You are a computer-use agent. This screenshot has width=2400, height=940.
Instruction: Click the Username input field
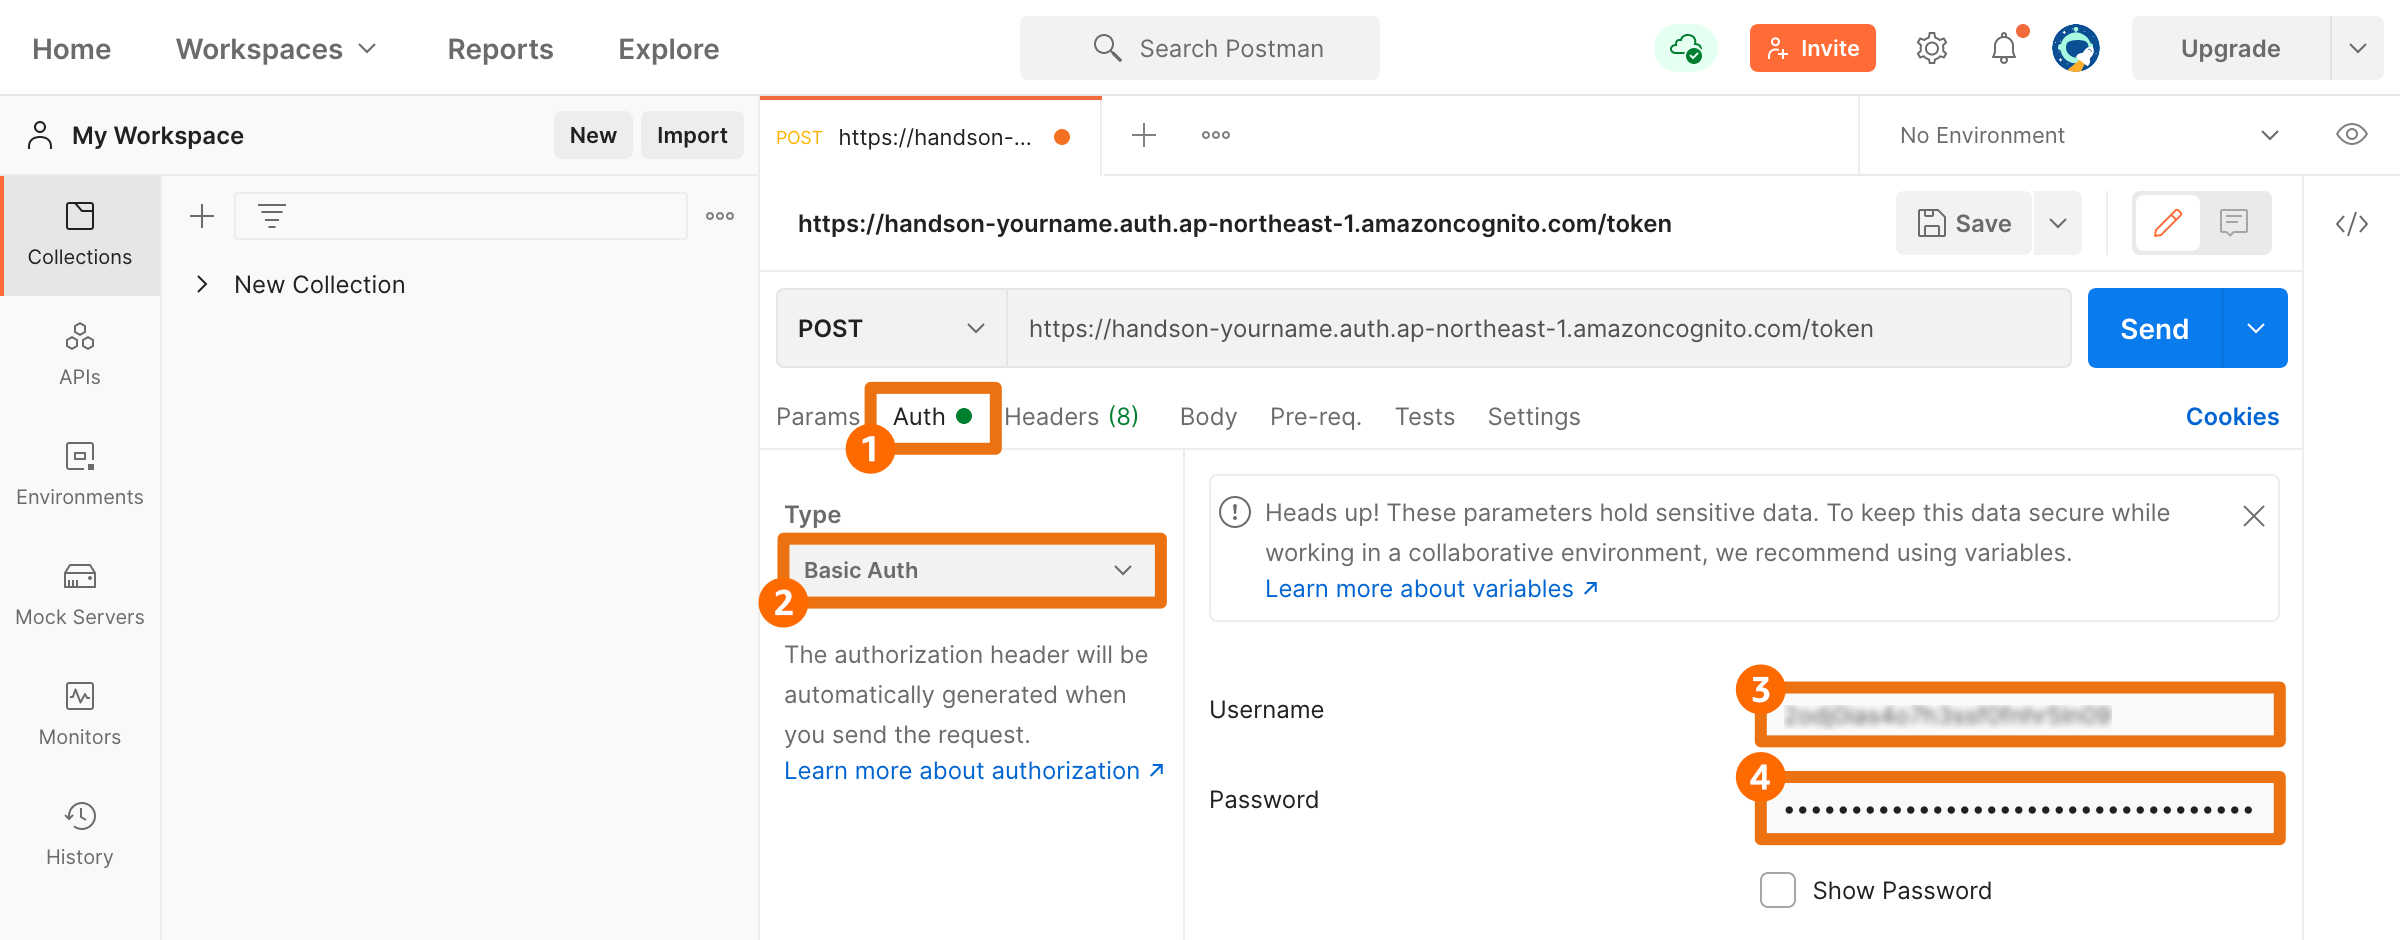(x=2020, y=714)
